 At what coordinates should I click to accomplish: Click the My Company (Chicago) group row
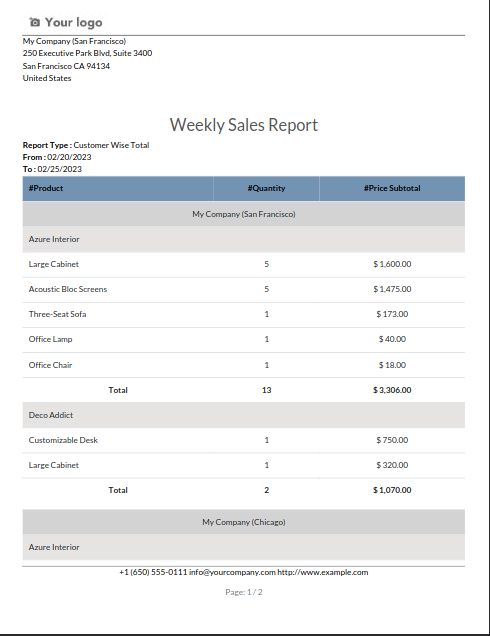[244, 522]
